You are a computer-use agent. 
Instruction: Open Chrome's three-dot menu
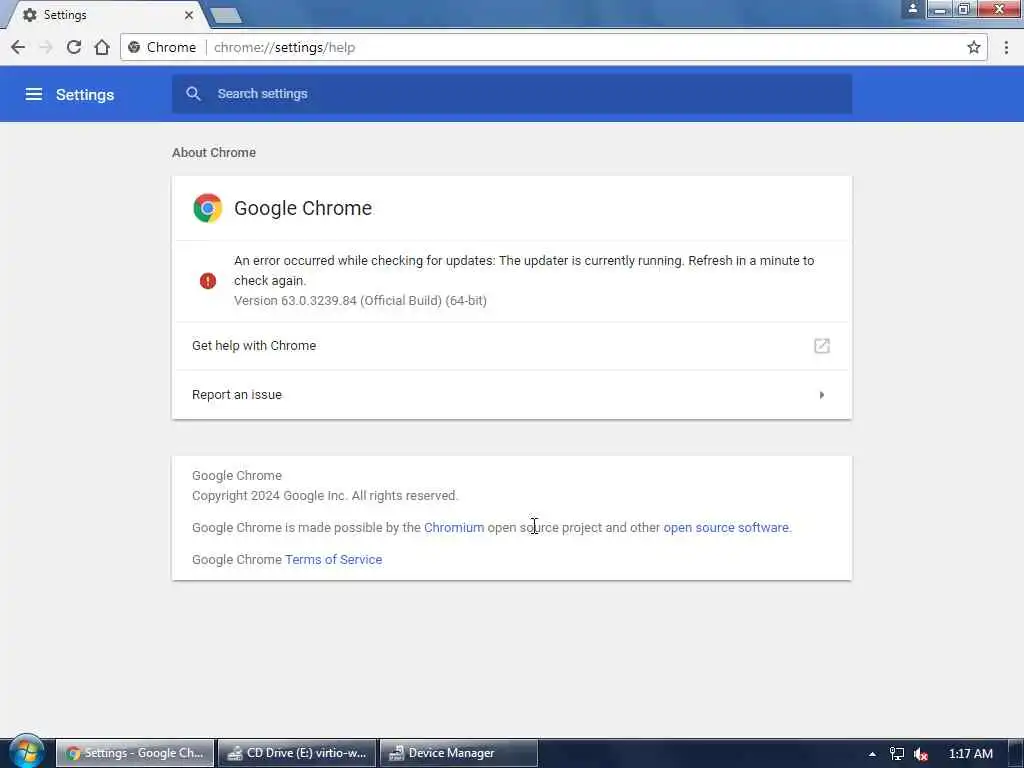(1006, 47)
